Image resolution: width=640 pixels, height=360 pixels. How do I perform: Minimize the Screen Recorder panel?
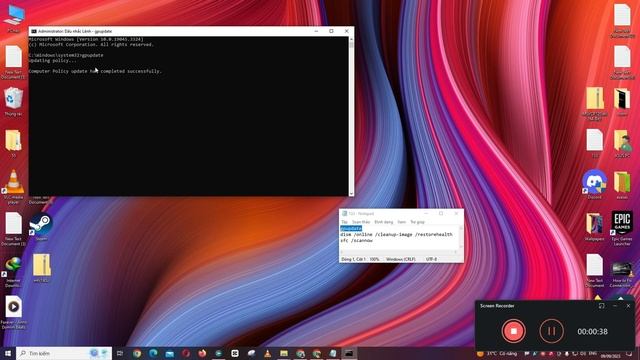pos(615,306)
